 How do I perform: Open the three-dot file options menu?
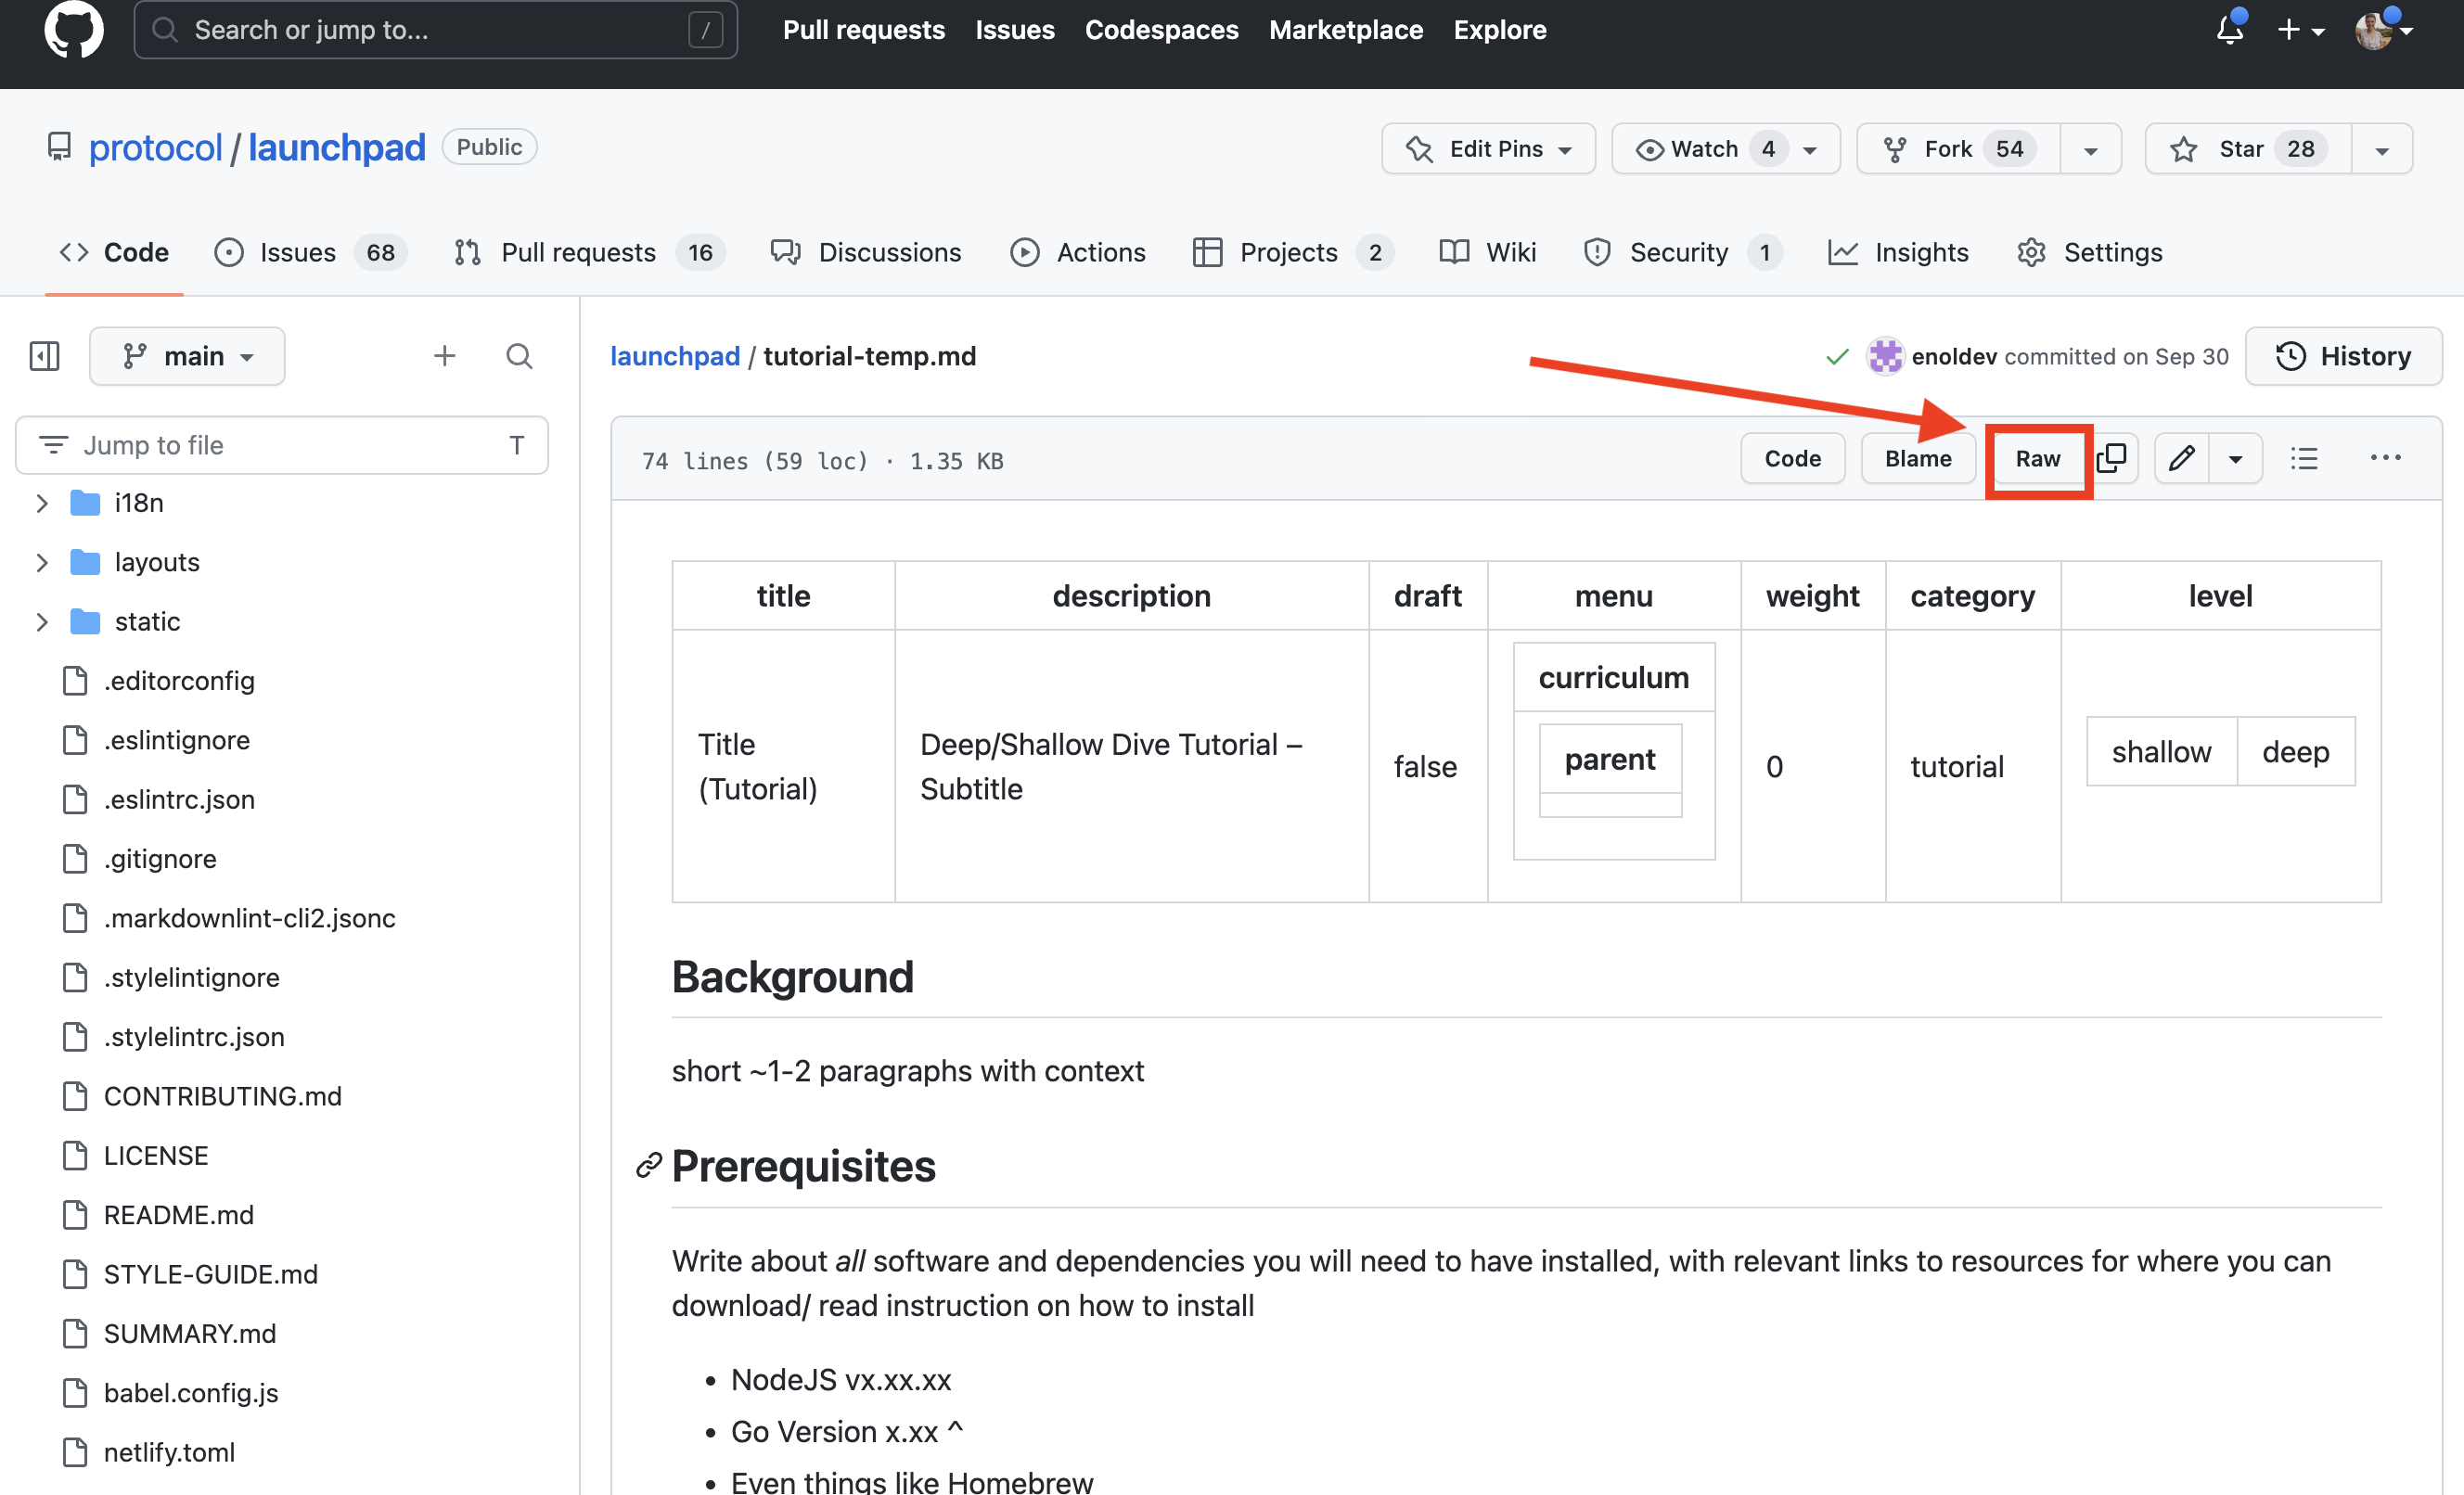coord(2385,458)
